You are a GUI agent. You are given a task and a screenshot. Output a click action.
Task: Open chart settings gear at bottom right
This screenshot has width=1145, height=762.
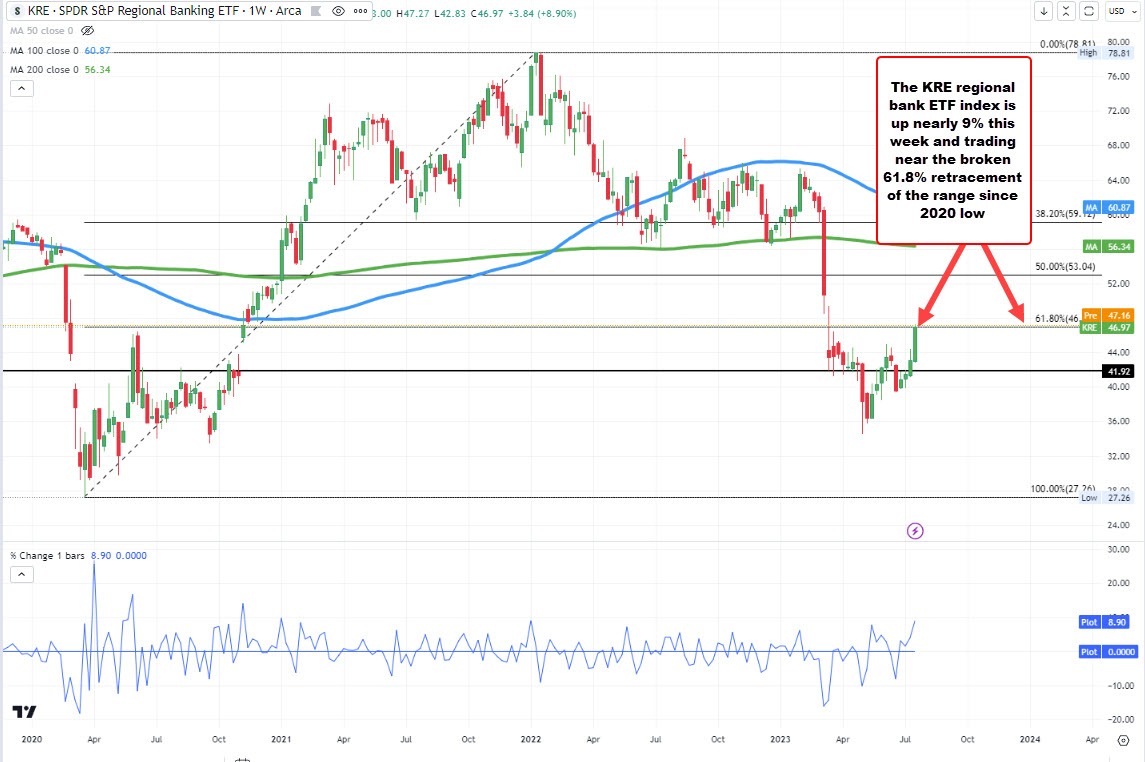point(1124,740)
